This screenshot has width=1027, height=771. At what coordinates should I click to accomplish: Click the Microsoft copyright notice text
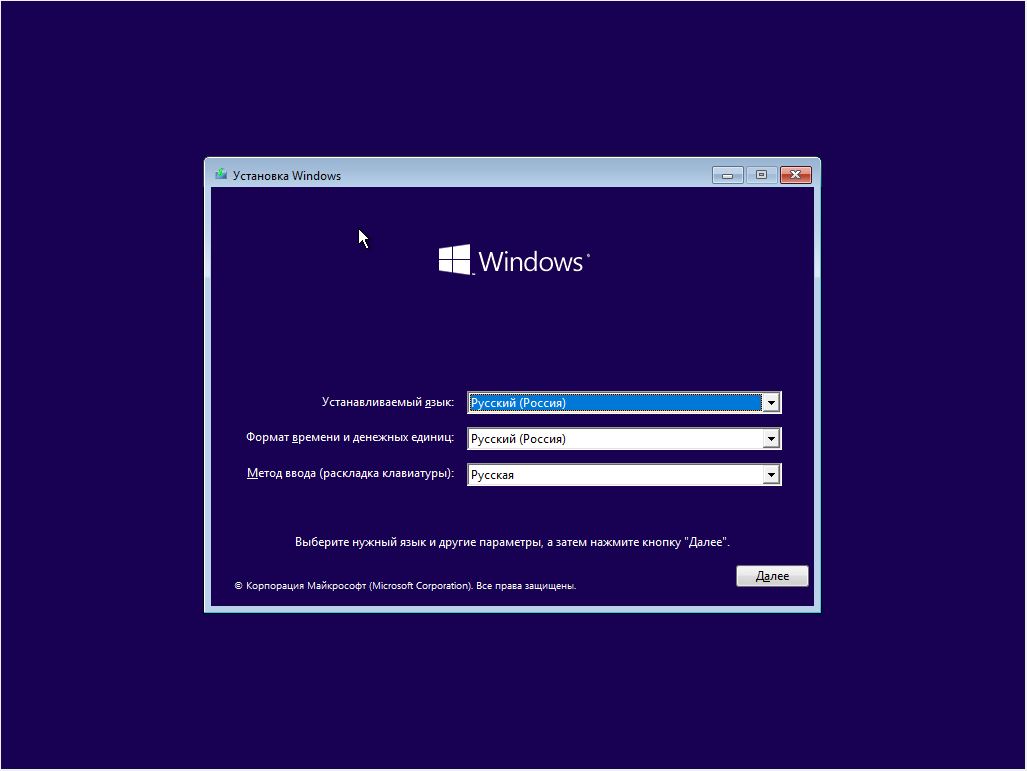tap(405, 586)
